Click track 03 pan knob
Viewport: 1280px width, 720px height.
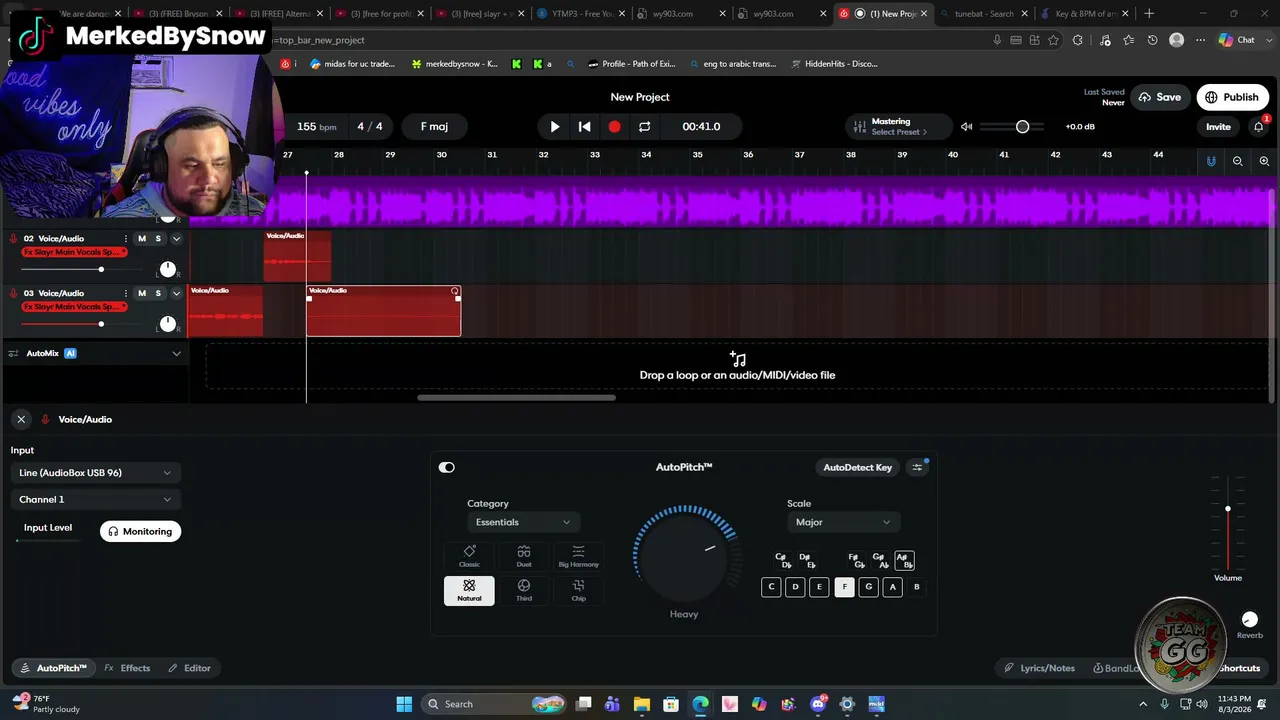(168, 324)
